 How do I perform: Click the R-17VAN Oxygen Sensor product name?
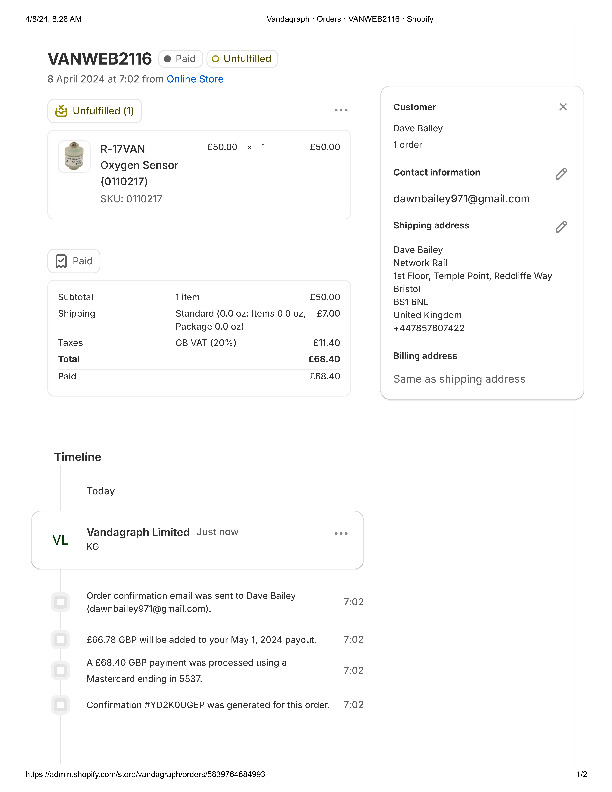(138, 165)
